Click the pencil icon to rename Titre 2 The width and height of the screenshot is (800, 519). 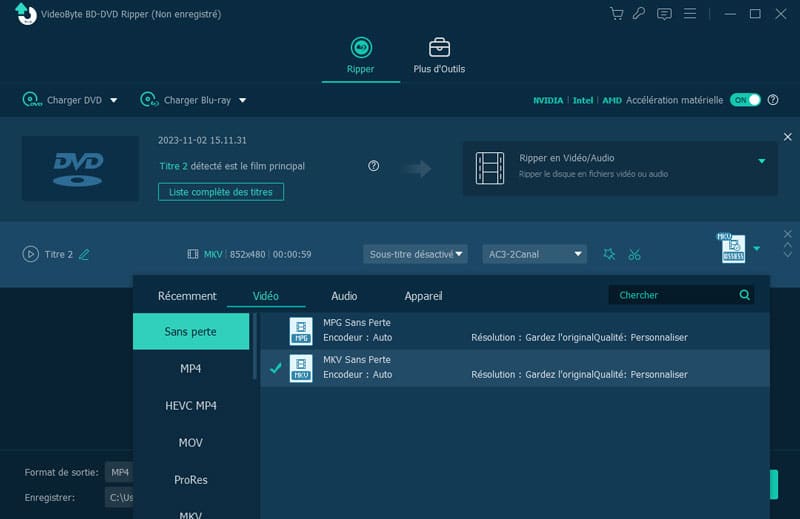pyautogui.click(x=84, y=254)
